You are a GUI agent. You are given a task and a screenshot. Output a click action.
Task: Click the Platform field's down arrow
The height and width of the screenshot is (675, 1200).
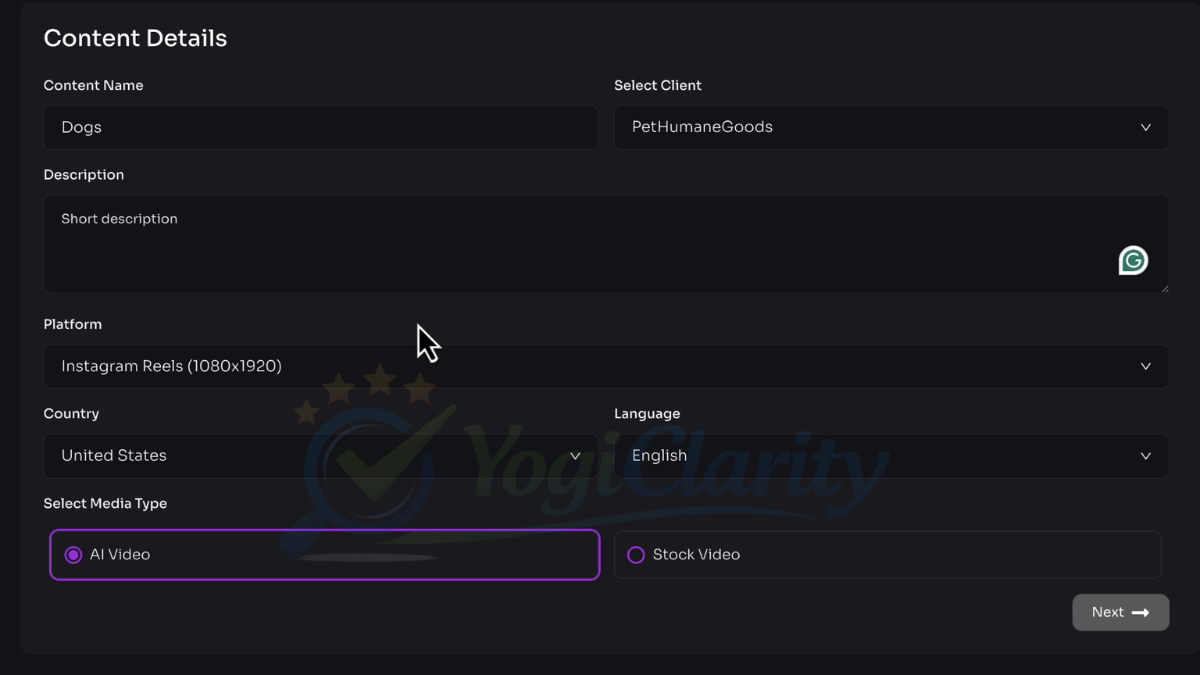tap(1146, 367)
